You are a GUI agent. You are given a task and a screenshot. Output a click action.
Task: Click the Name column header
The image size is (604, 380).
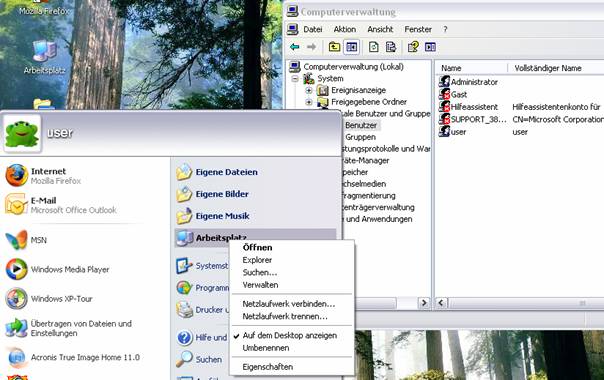(x=472, y=68)
